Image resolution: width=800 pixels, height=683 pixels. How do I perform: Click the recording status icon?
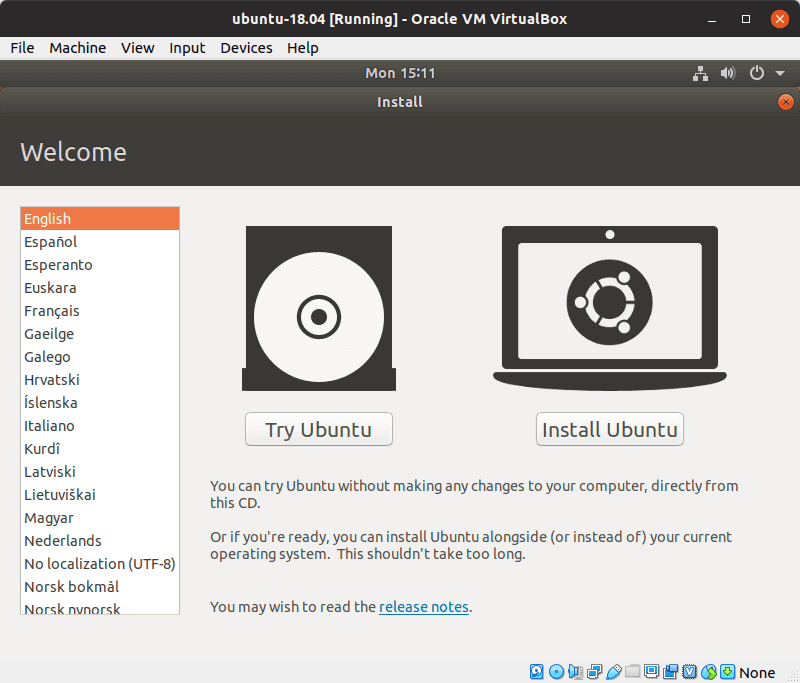pos(670,672)
